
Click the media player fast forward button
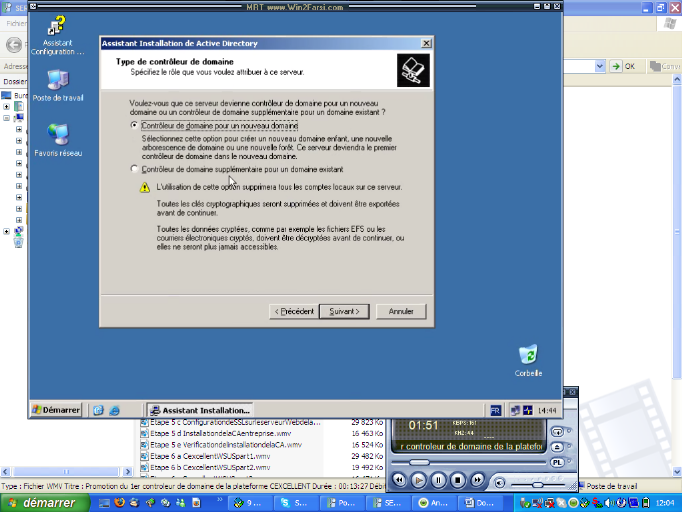pyautogui.click(x=477, y=480)
